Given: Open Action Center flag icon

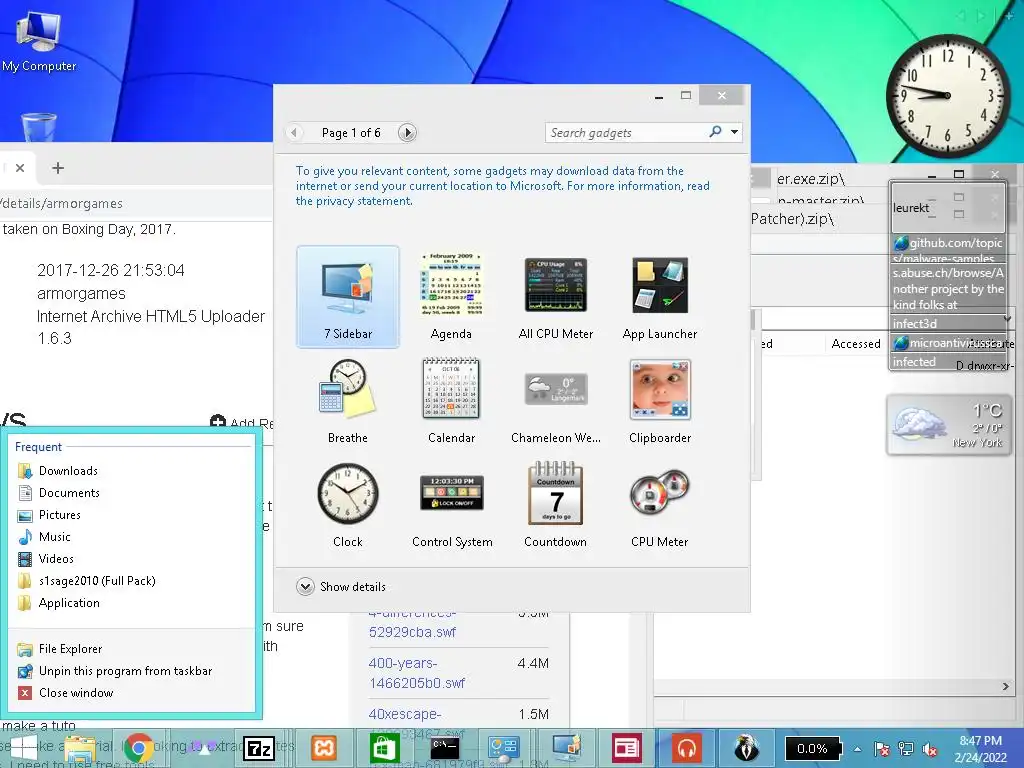Looking at the screenshot, I should (x=881, y=749).
